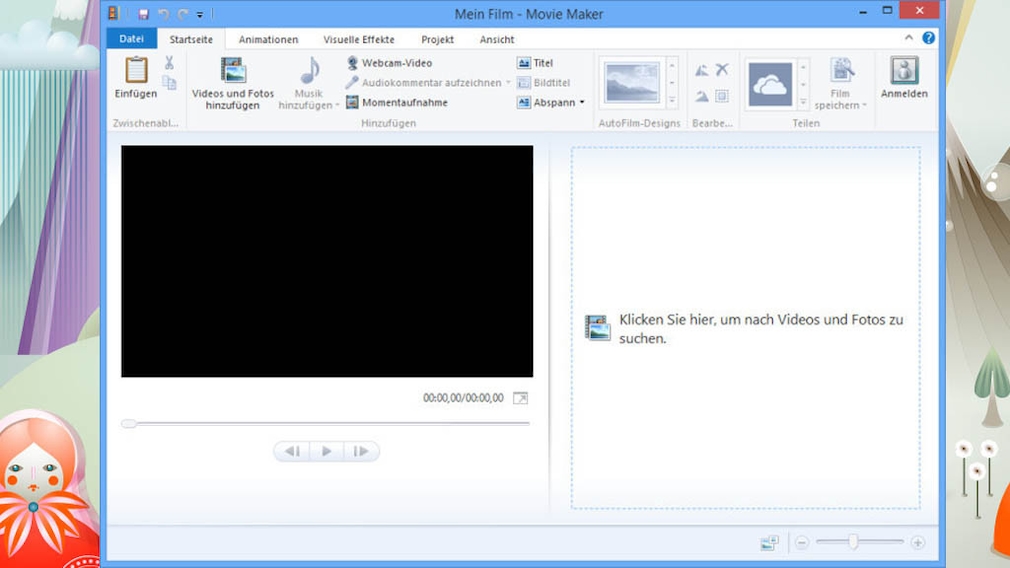Open Film speichern dropdown arrow
The width and height of the screenshot is (1010, 568).
click(864, 105)
